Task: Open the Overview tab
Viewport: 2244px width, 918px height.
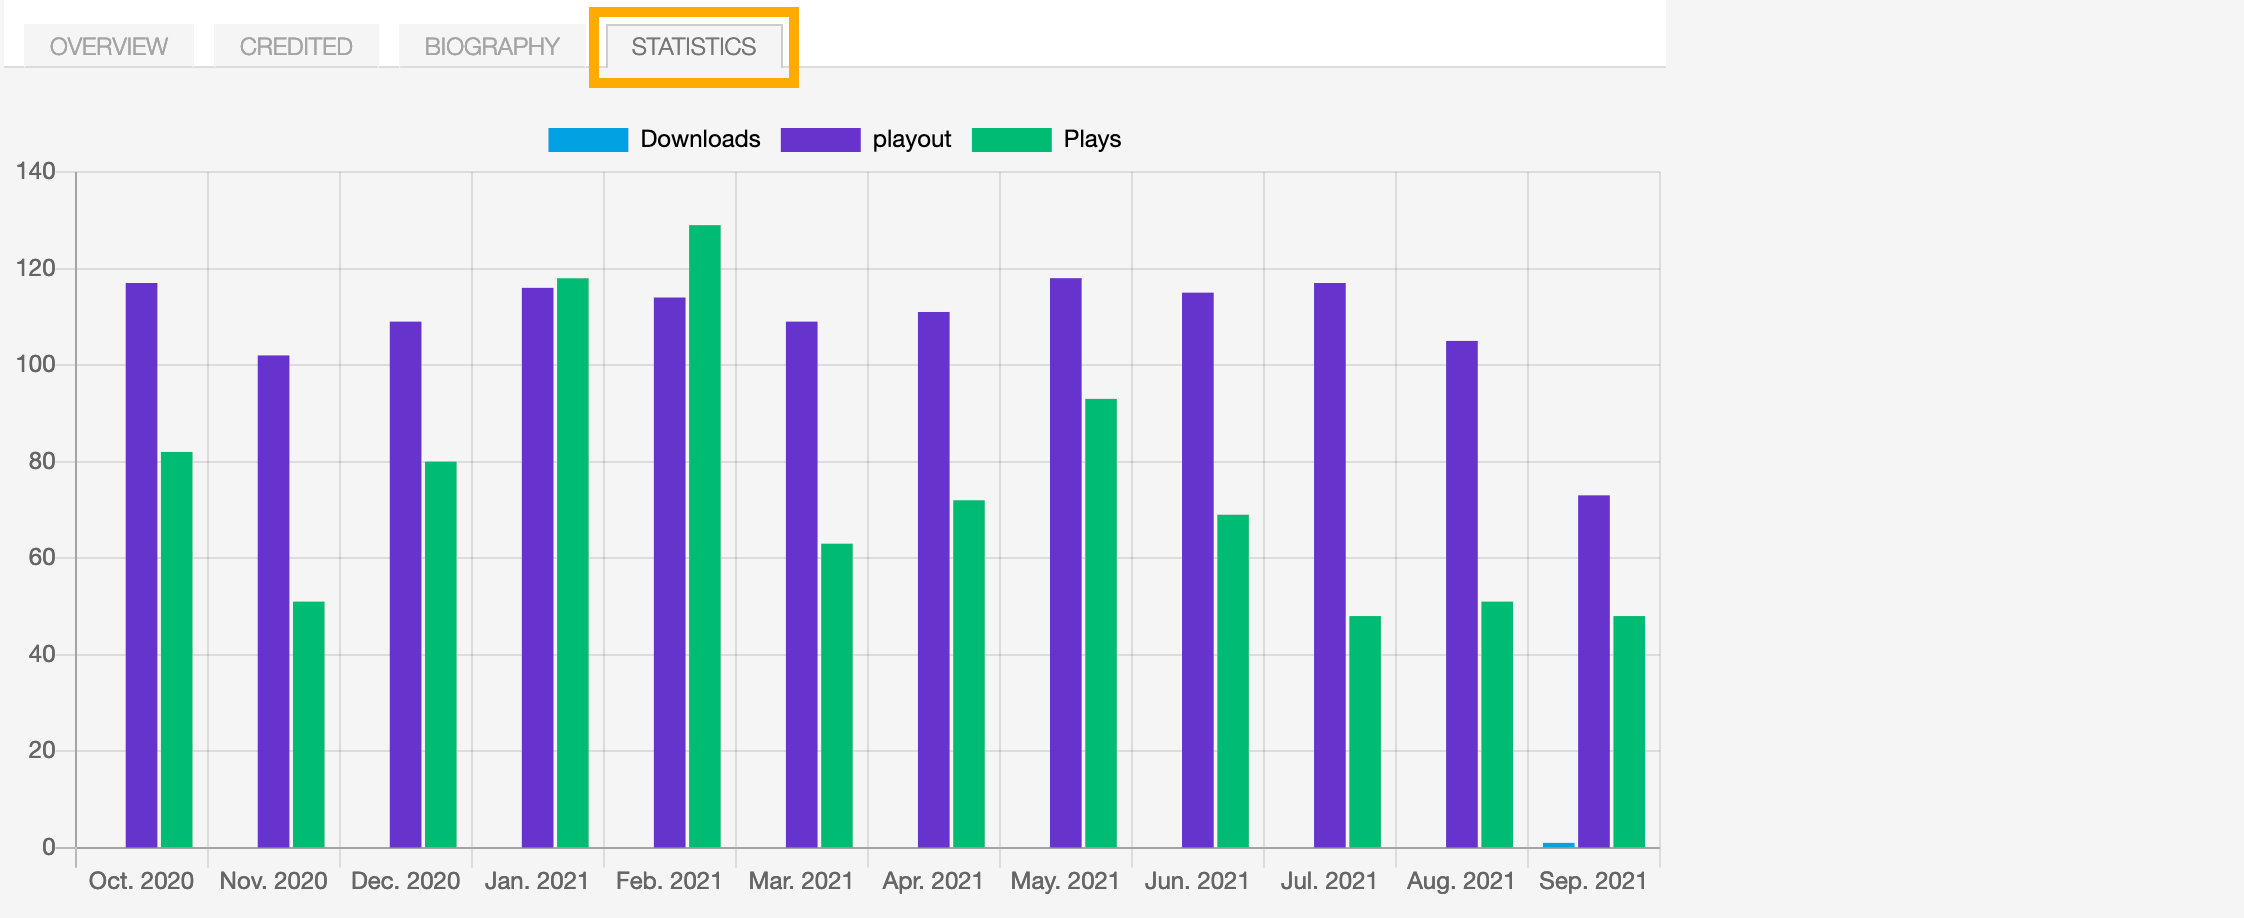Action: pos(108,46)
